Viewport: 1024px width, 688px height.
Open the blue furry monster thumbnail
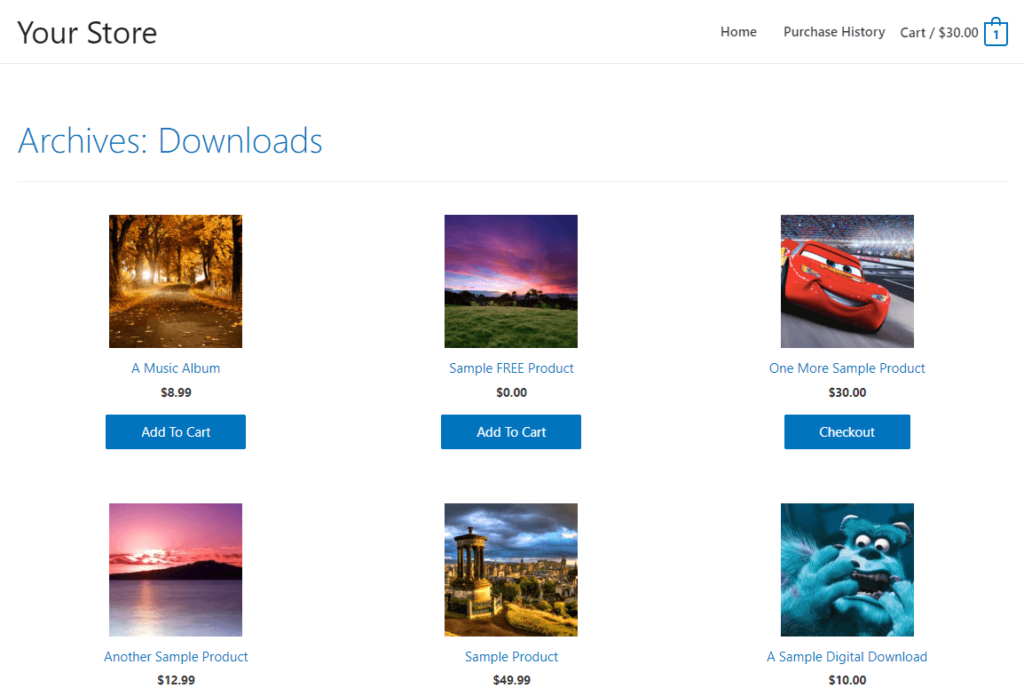pos(847,570)
